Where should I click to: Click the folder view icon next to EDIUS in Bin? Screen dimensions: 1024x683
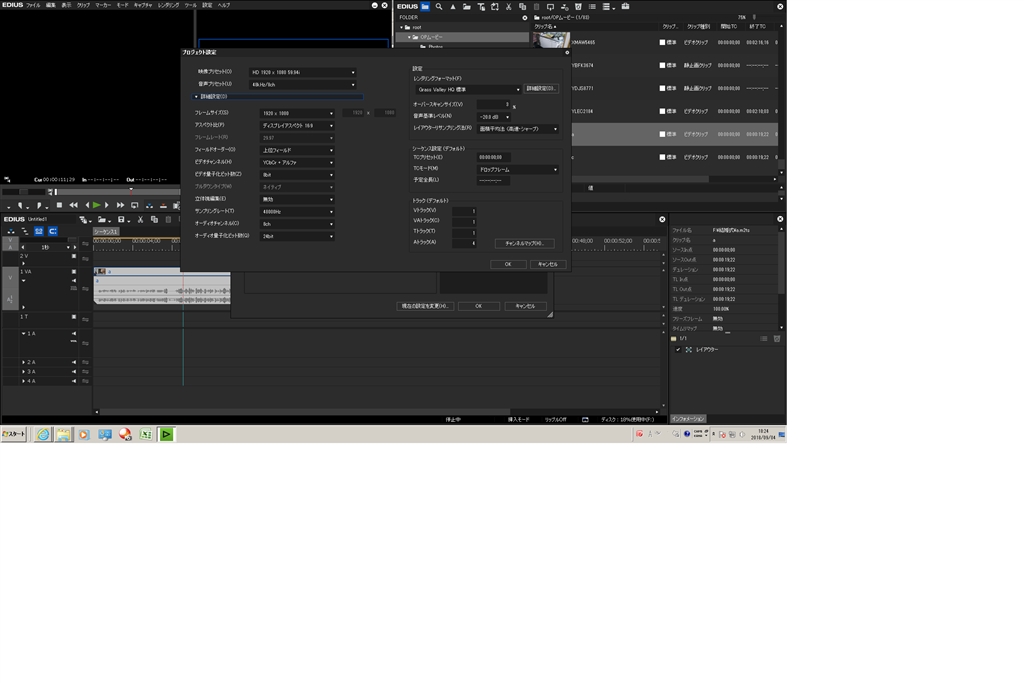click(425, 7)
